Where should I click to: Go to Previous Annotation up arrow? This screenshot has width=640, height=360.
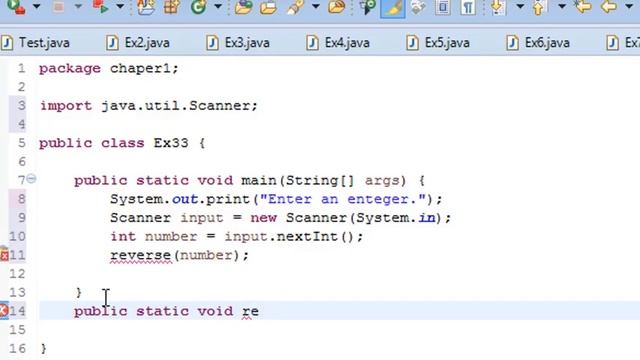point(539,7)
